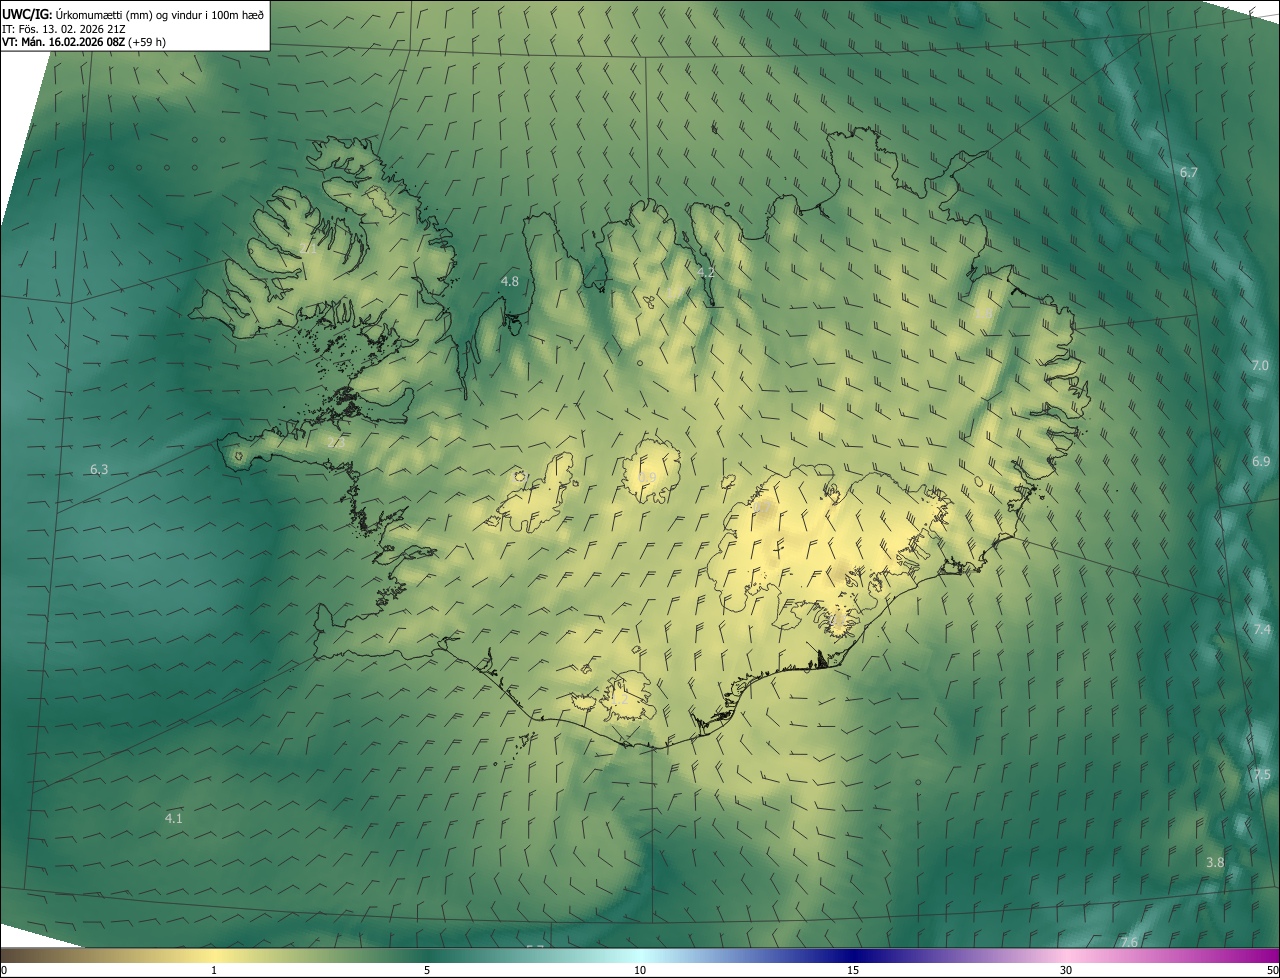Select the 4.8 value label on the map

[x=510, y=281]
